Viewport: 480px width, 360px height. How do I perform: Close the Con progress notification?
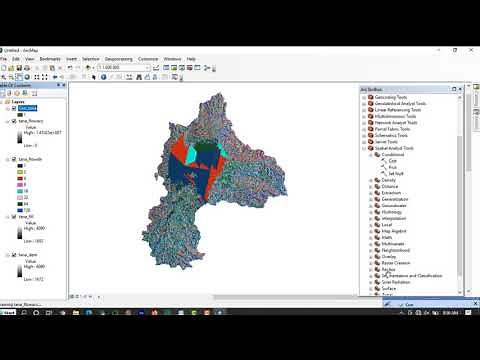[x=475, y=303]
